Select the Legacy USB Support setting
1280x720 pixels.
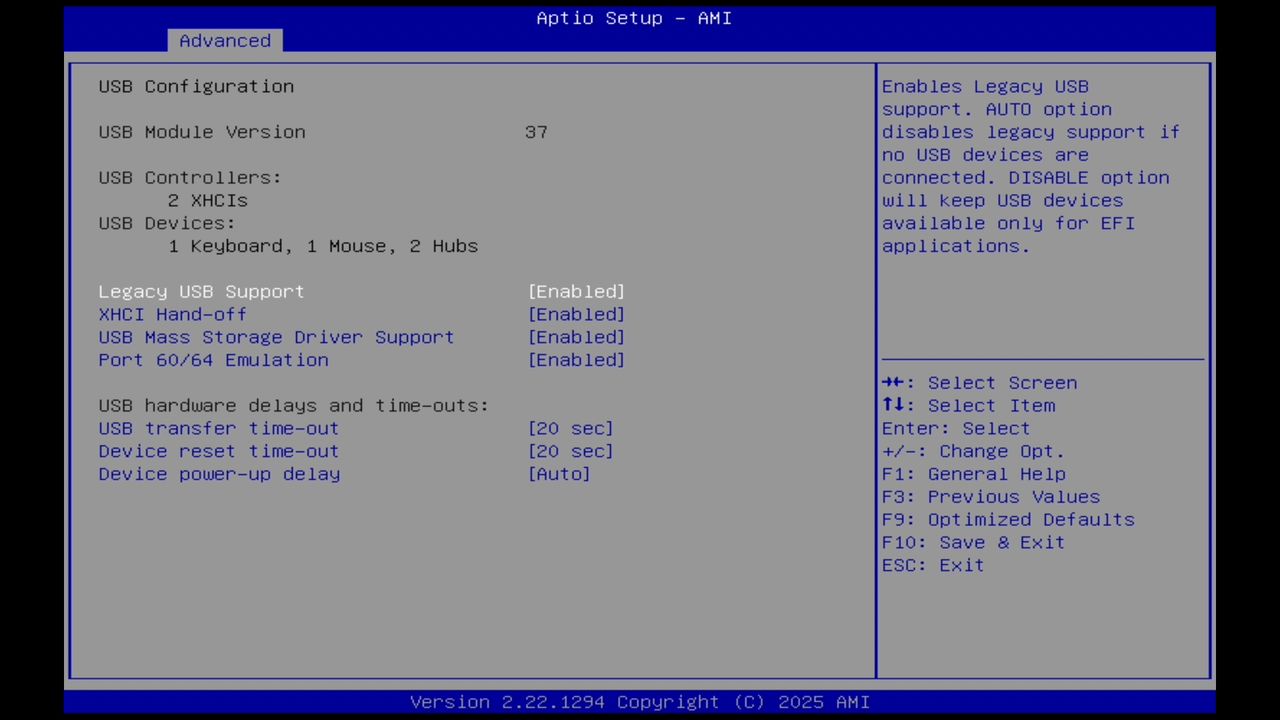[201, 291]
